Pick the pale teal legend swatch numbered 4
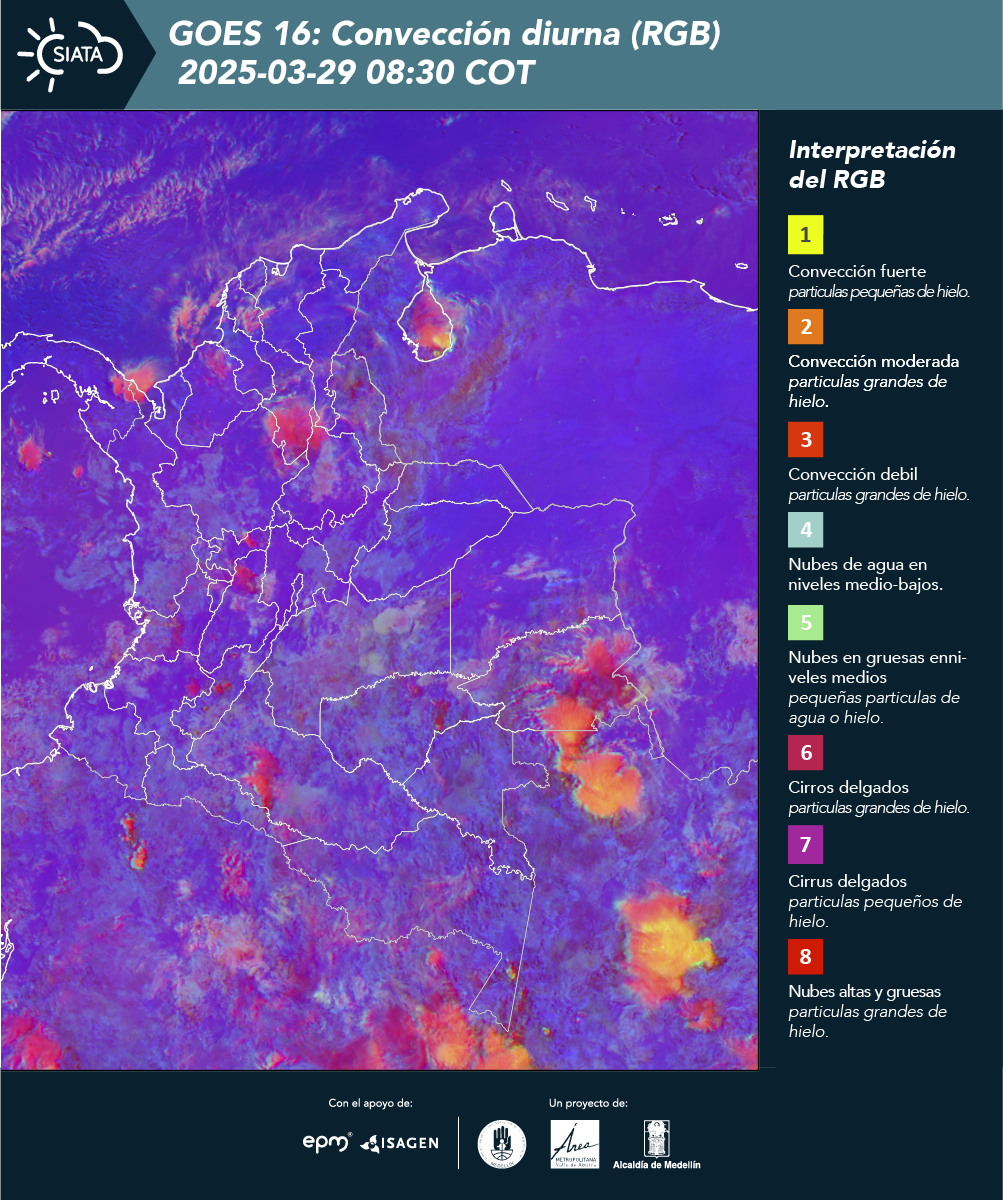 805,529
